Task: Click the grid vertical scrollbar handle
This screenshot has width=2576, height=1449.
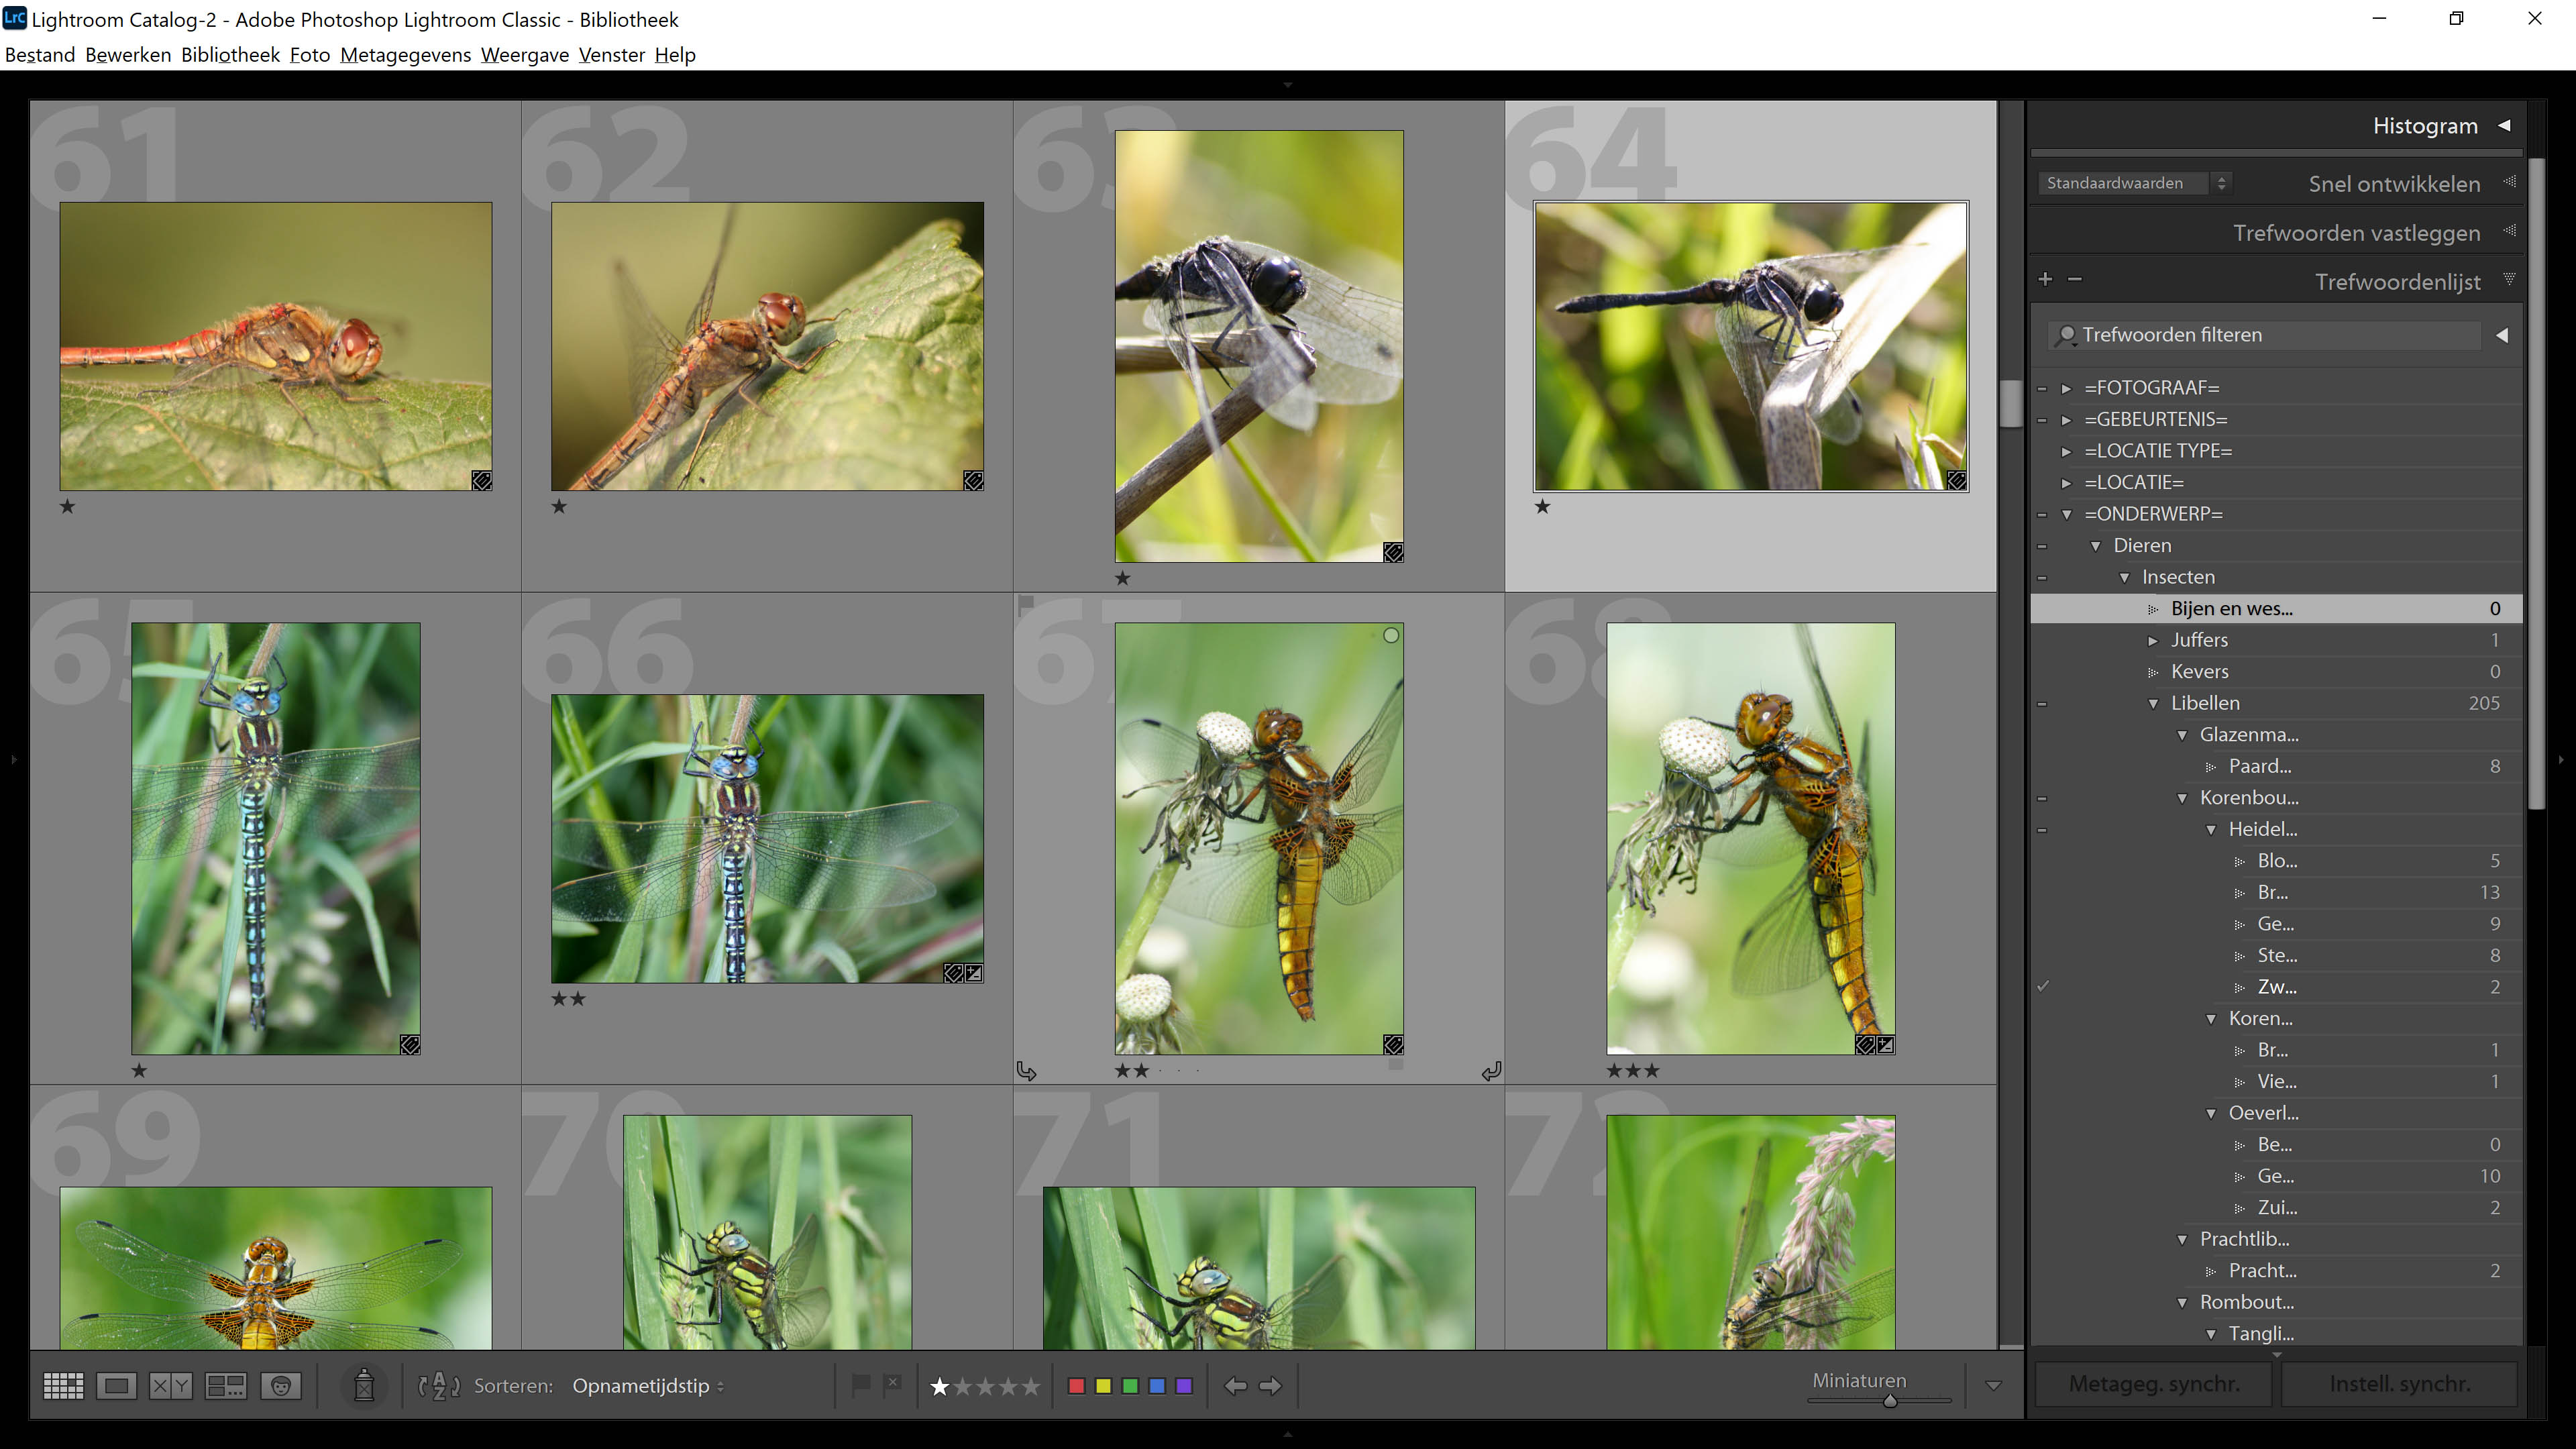Action: click(x=2011, y=404)
